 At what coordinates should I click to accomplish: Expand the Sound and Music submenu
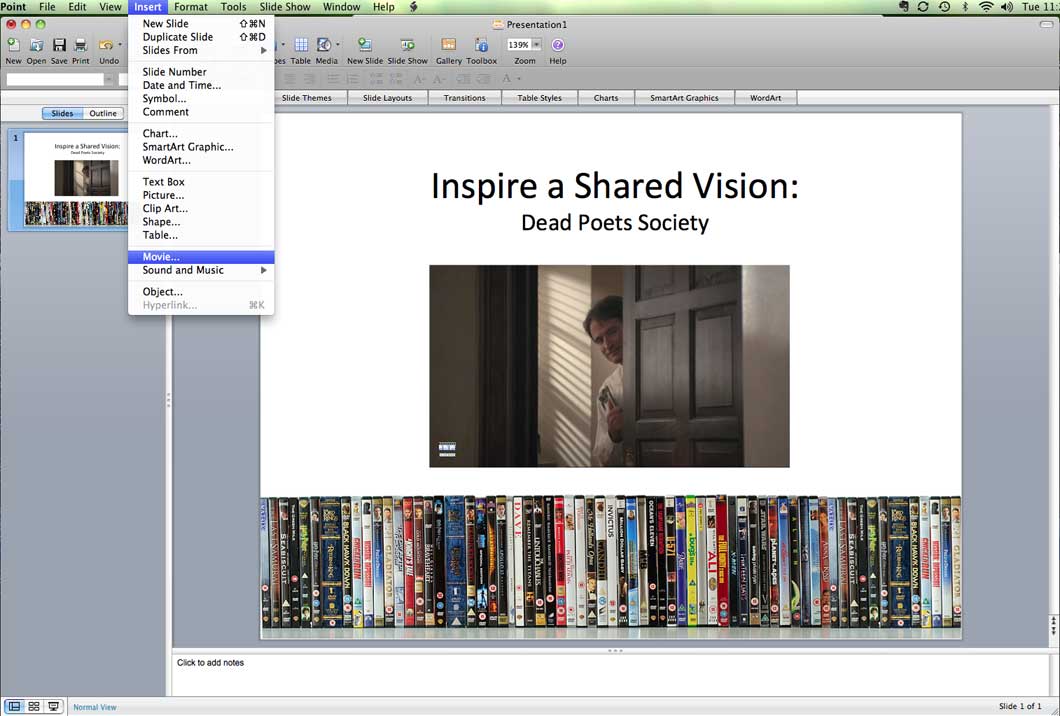click(201, 270)
